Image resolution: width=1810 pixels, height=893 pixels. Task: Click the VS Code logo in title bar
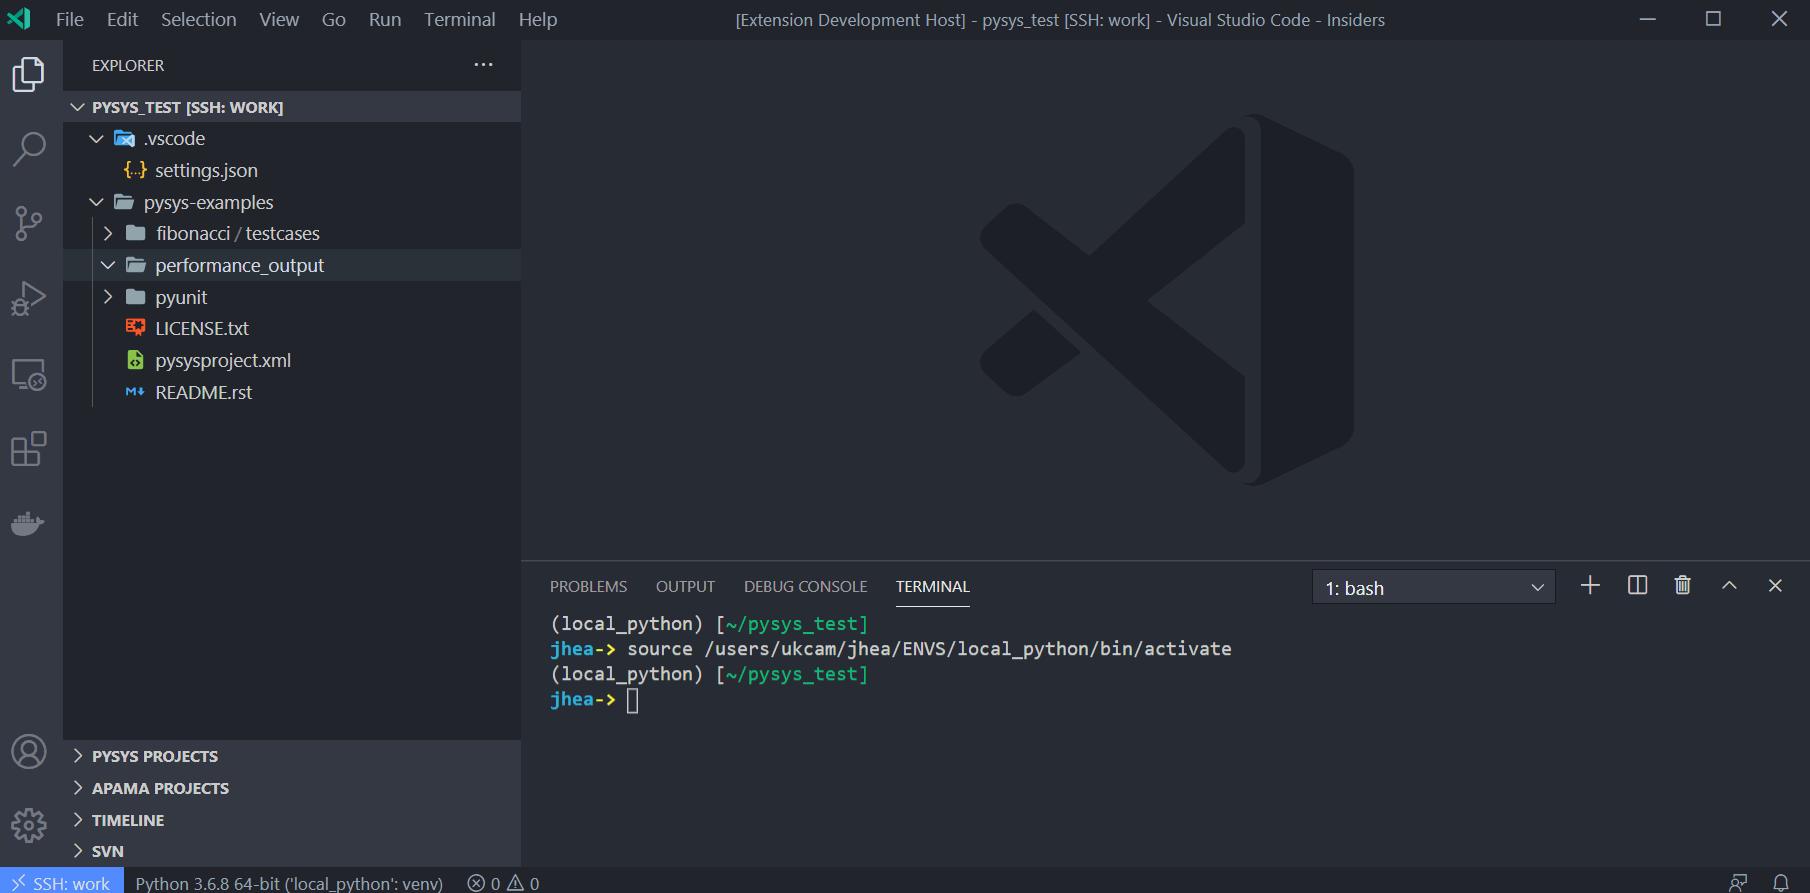point(19,19)
